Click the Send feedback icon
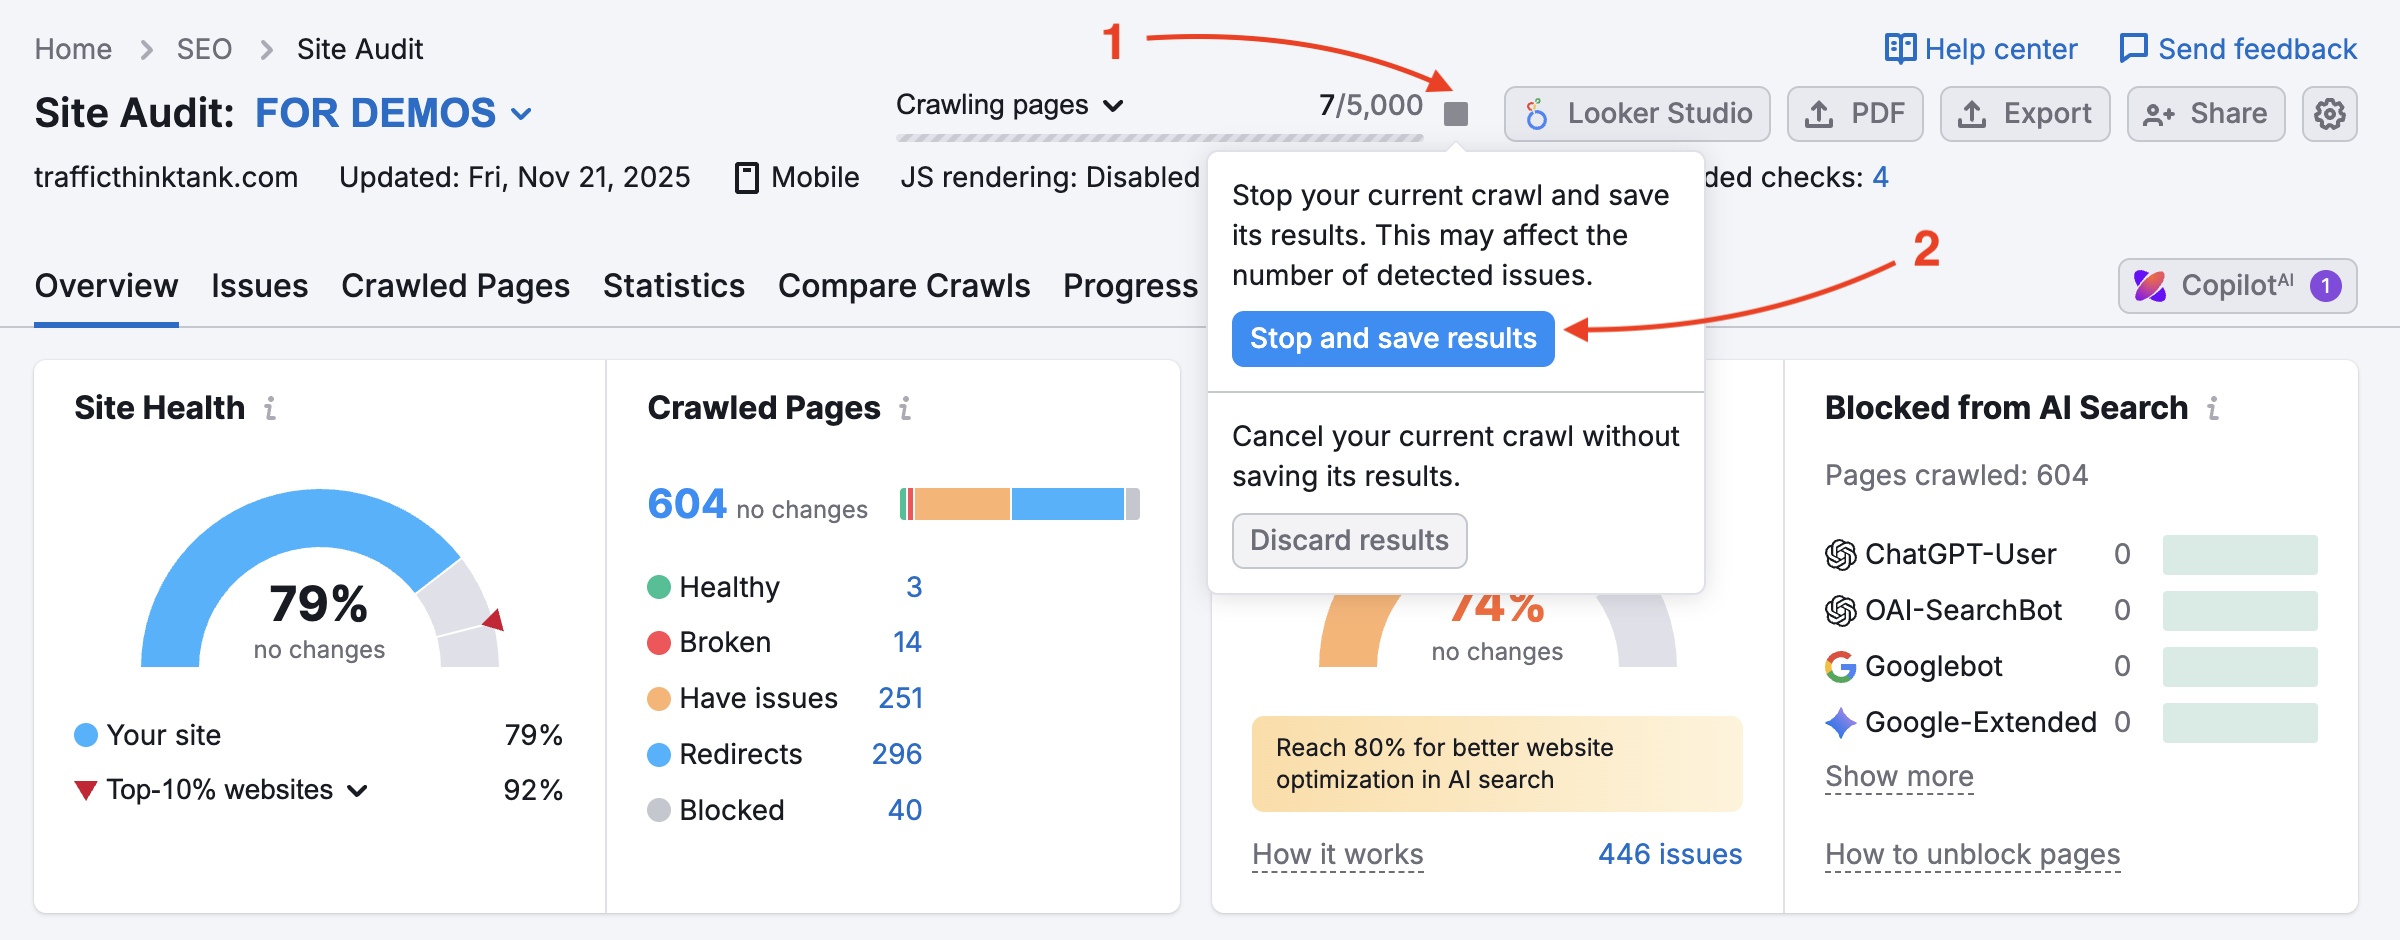The width and height of the screenshot is (2400, 940). click(2135, 48)
